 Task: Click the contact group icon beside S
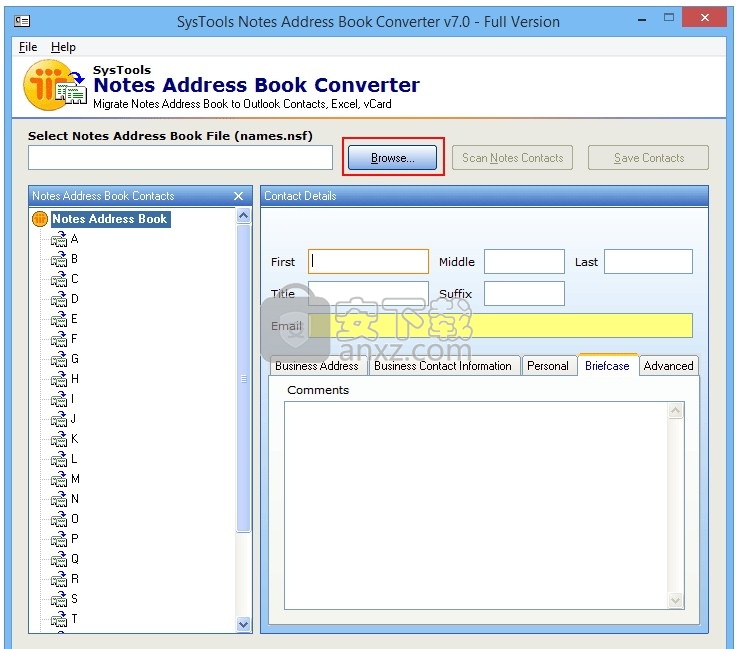[x=59, y=599]
